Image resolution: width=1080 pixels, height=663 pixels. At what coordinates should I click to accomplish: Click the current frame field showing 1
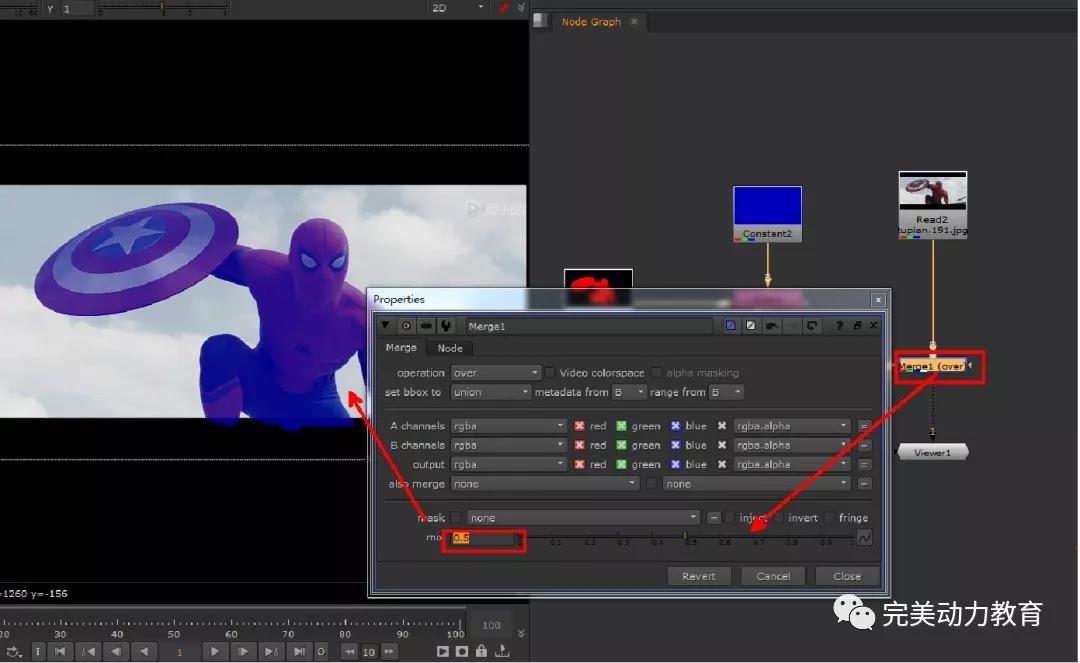click(180, 652)
